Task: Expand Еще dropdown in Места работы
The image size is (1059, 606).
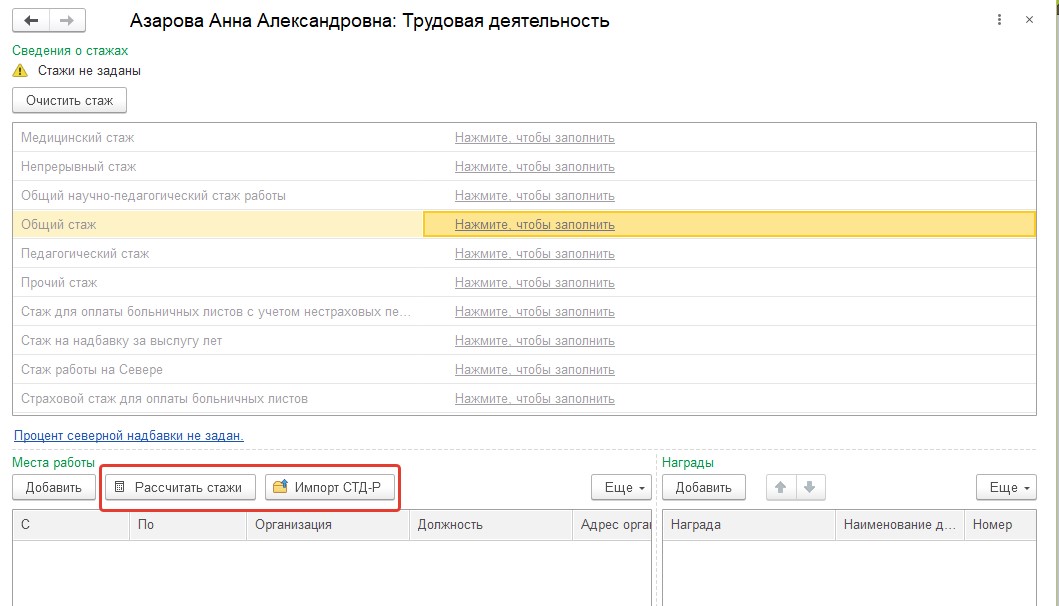Action: (x=621, y=487)
